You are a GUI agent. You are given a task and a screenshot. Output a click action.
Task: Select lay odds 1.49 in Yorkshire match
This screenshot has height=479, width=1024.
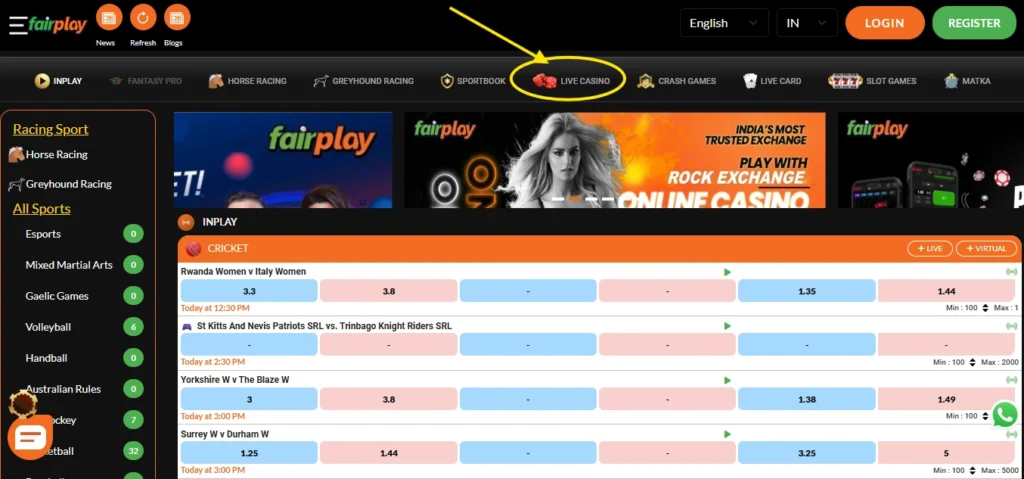click(946, 399)
